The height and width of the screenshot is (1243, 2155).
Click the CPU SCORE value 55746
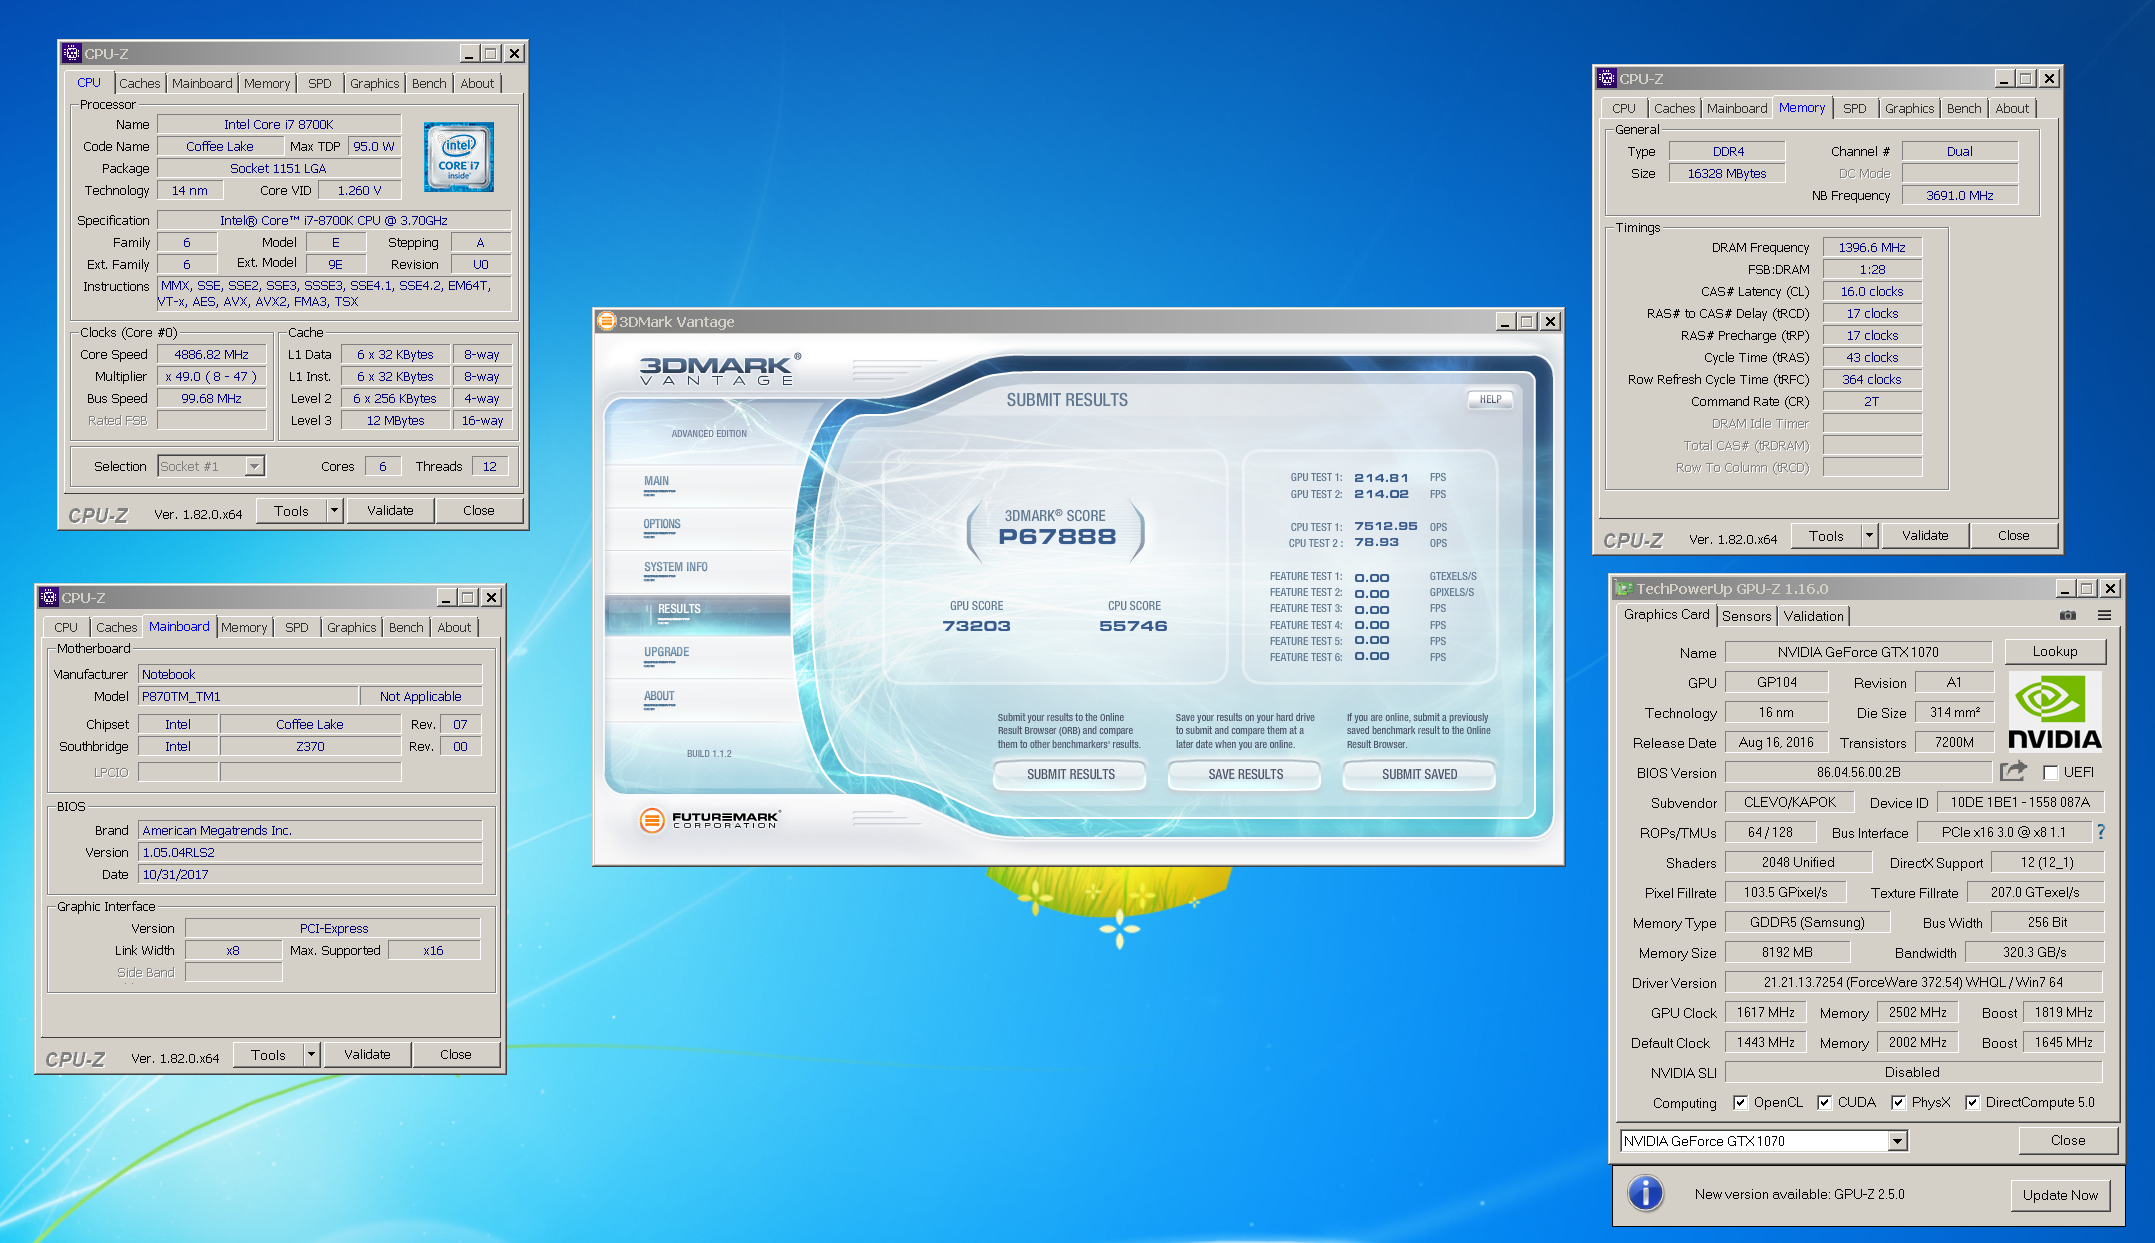pos(1133,626)
